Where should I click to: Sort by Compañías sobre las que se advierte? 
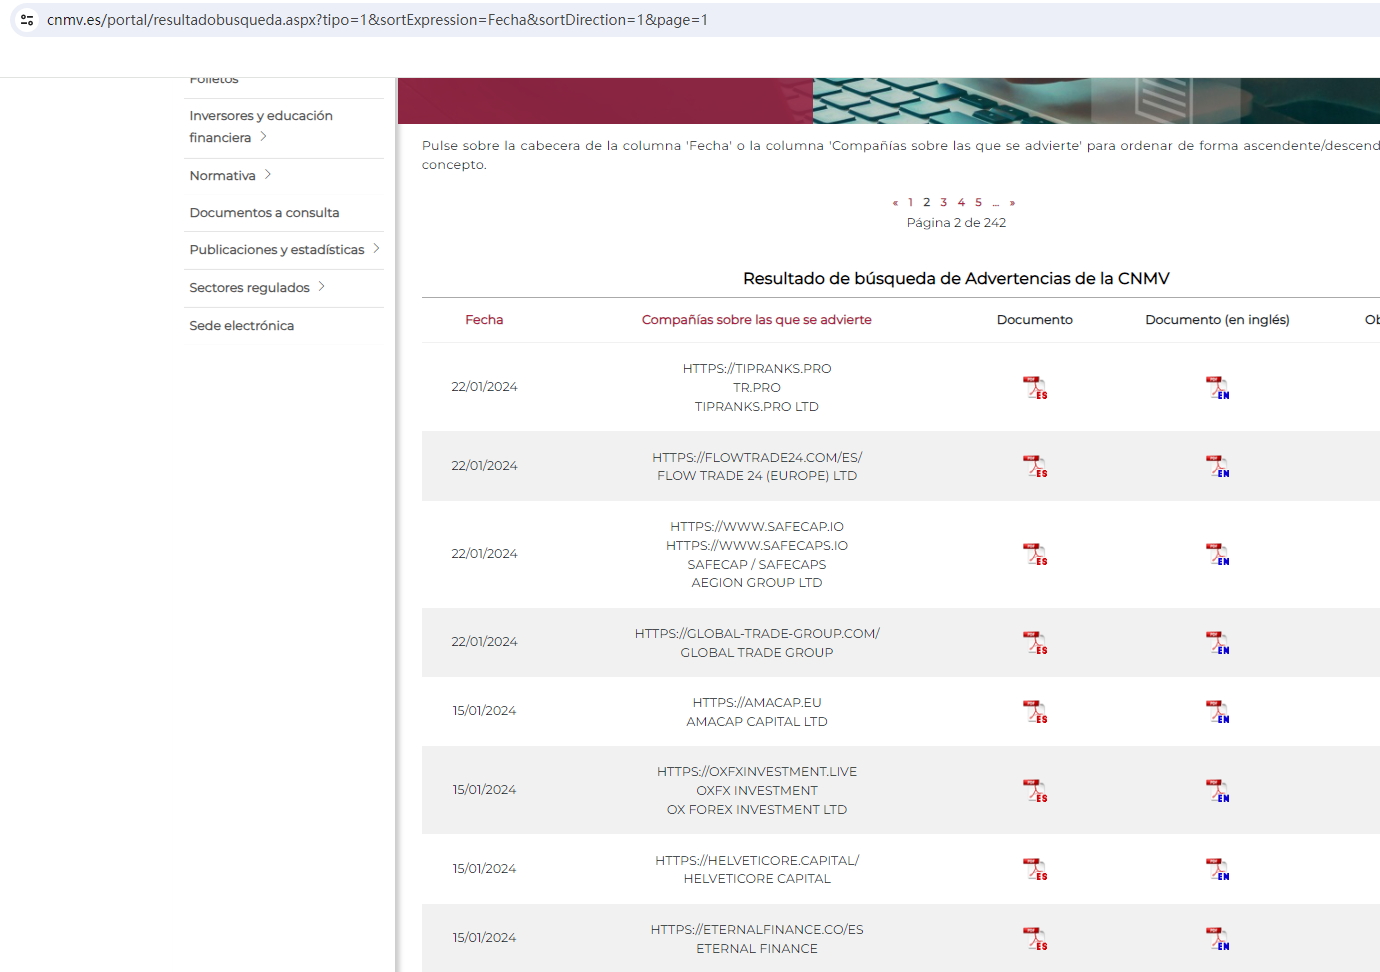757,320
